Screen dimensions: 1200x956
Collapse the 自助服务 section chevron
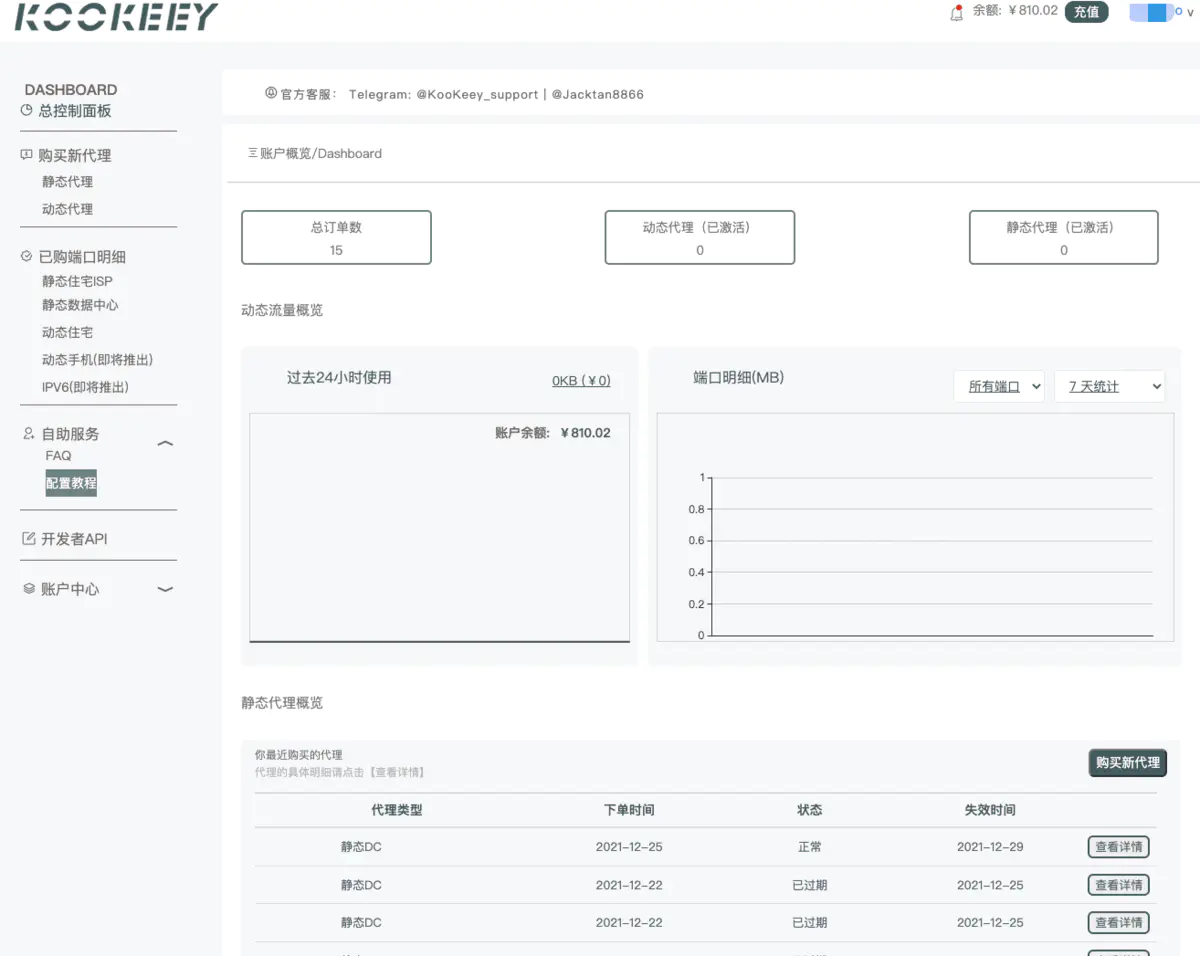click(166, 443)
